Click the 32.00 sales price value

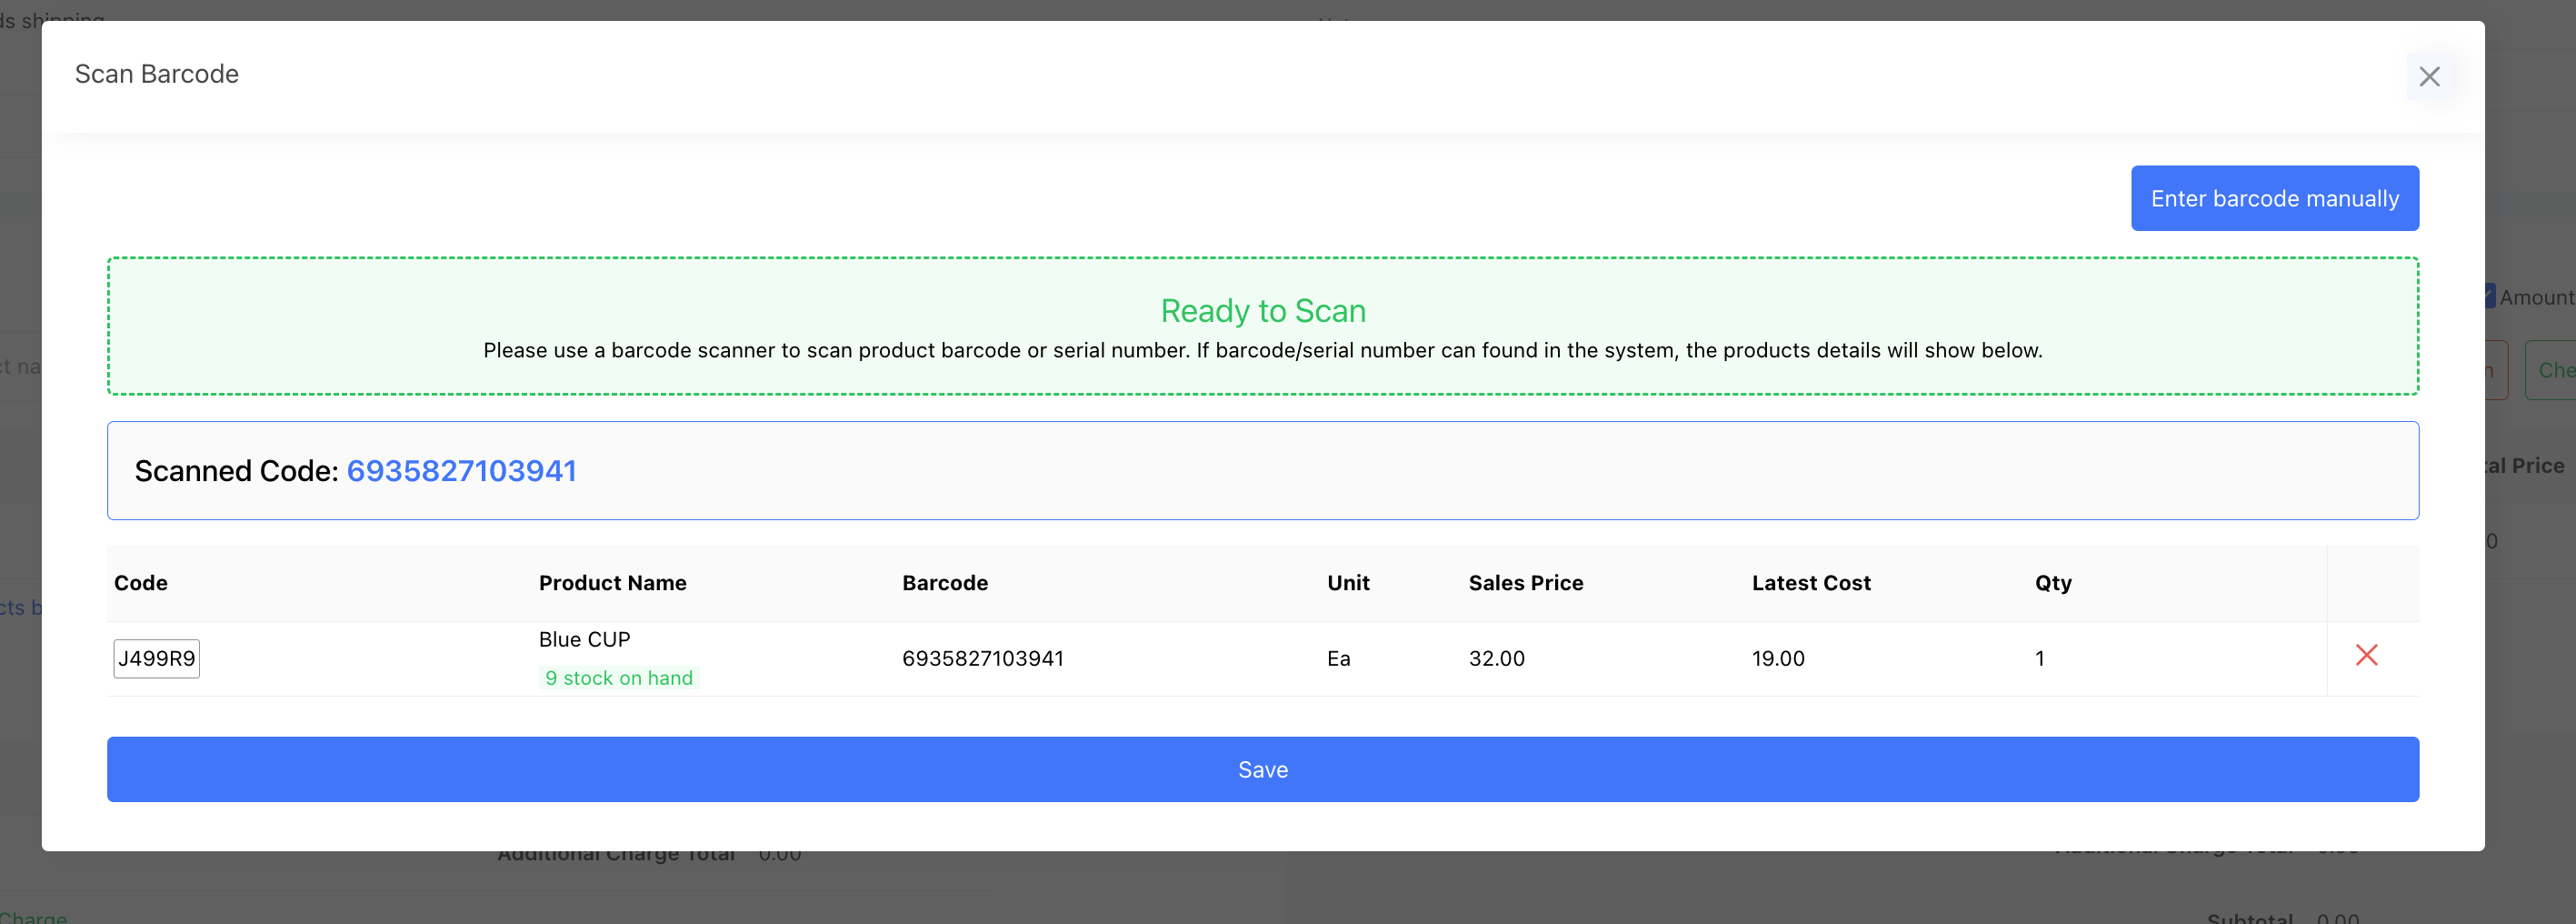(1496, 659)
